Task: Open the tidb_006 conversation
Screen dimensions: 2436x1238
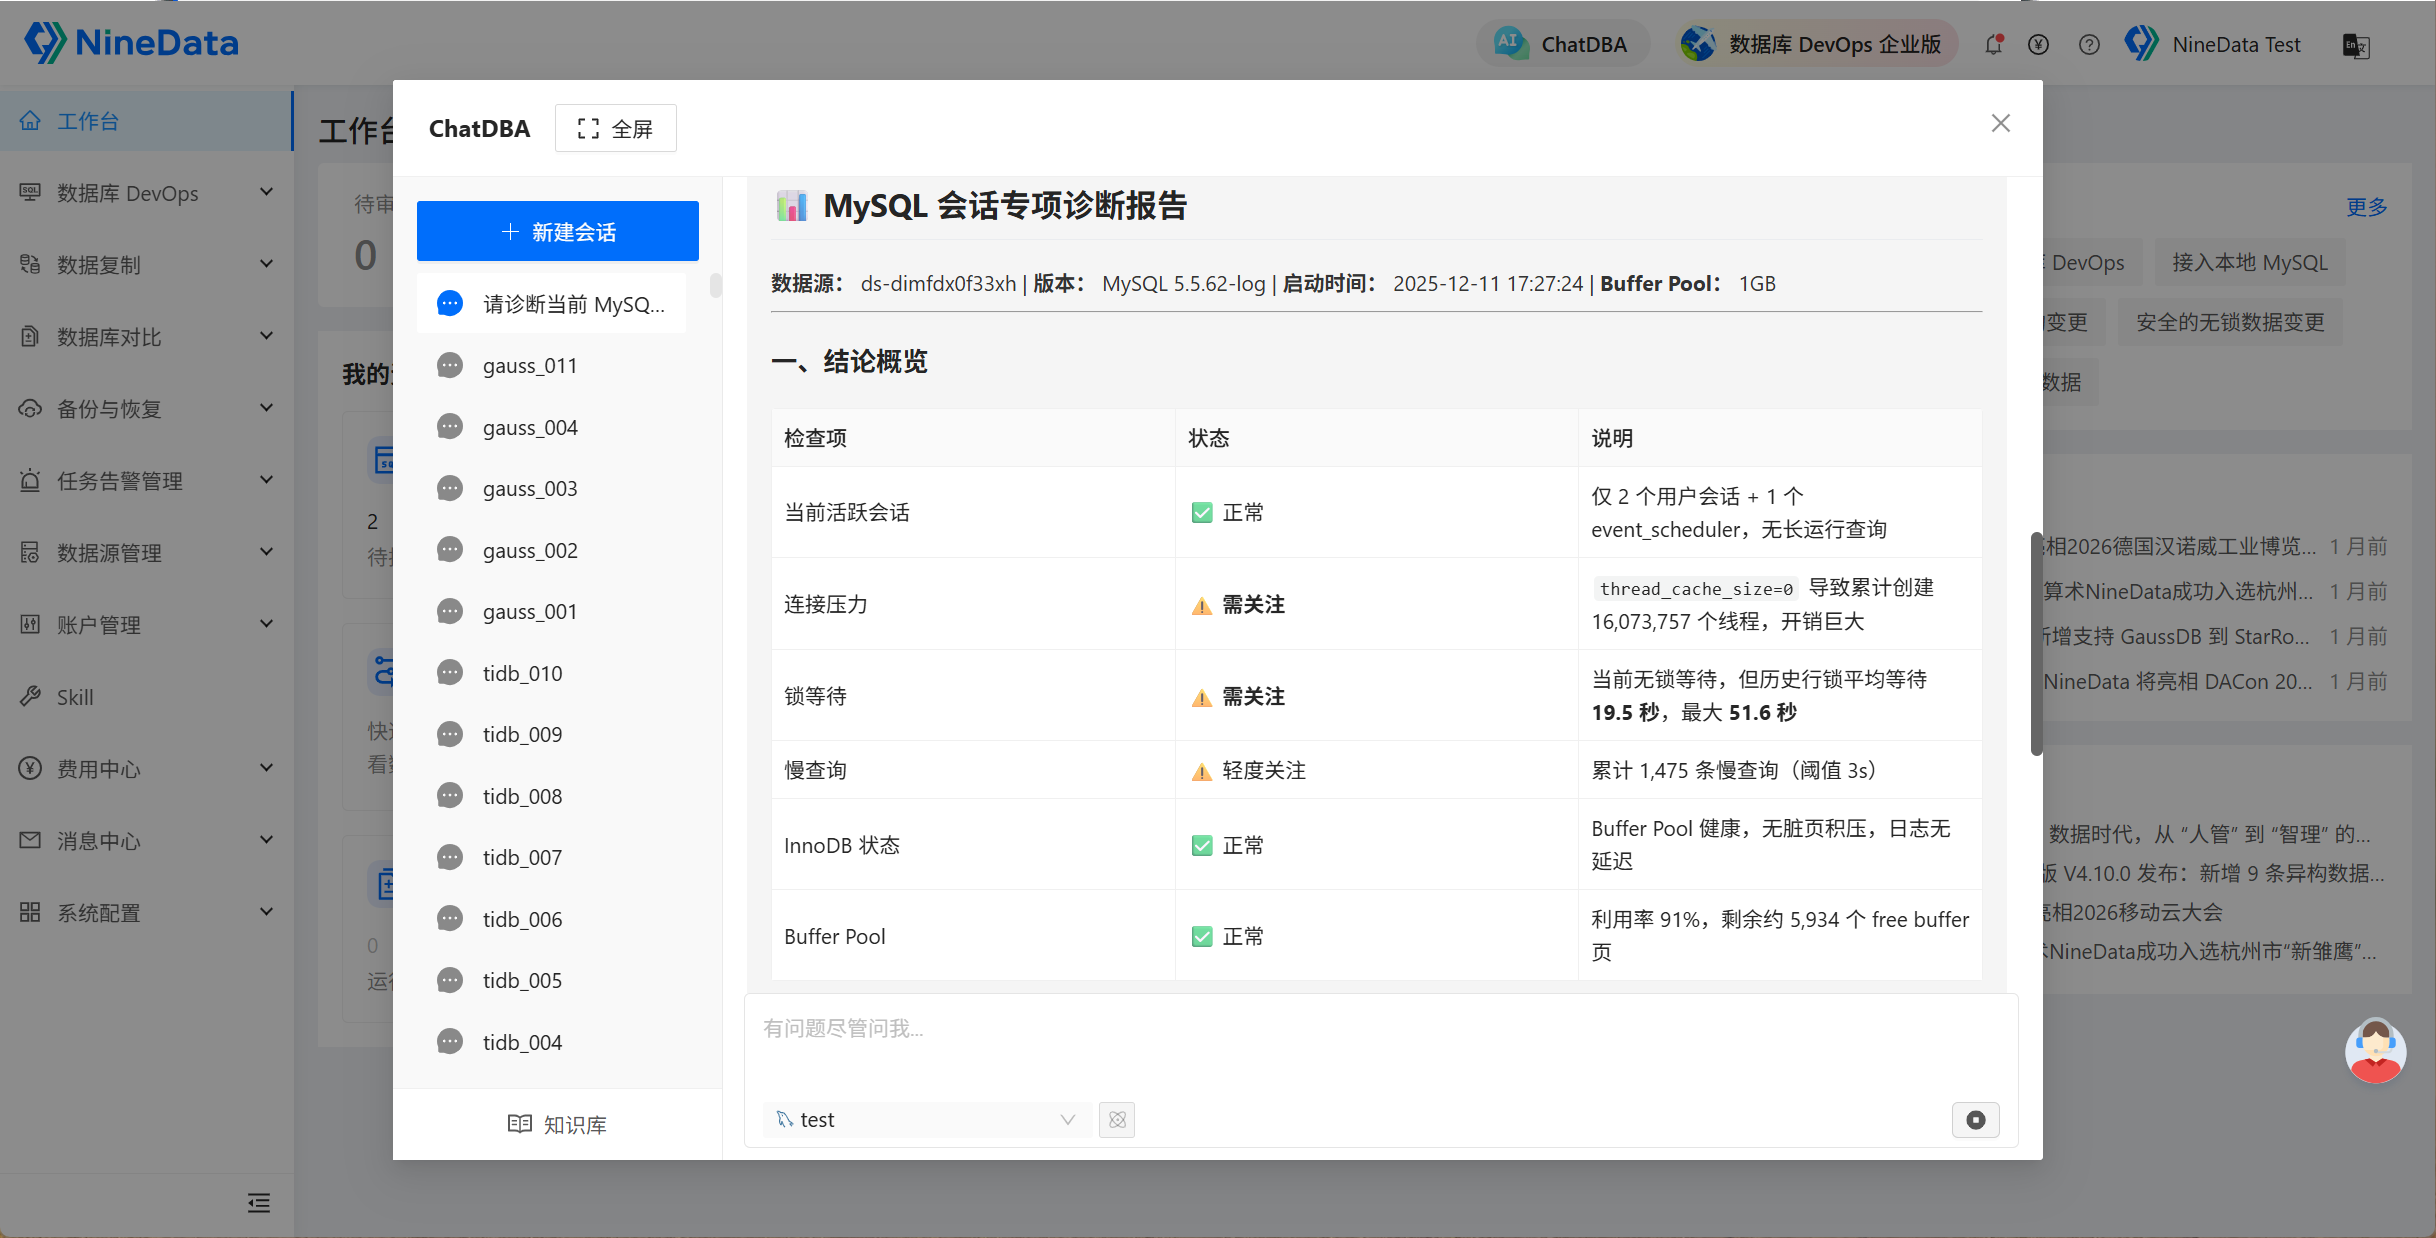Action: 552,920
